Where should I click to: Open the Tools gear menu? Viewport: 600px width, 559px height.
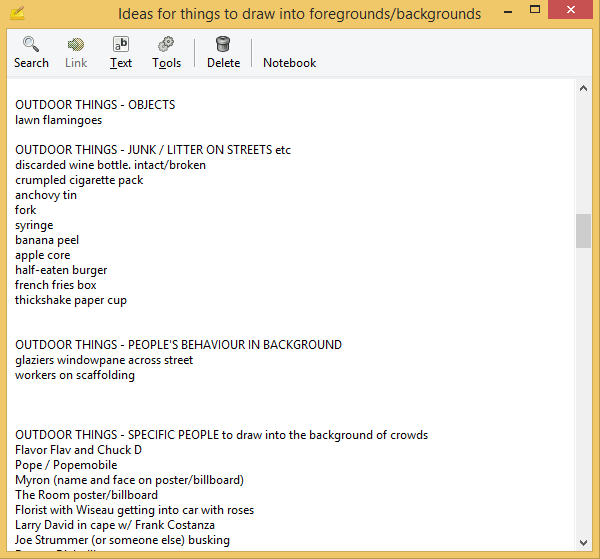click(166, 45)
